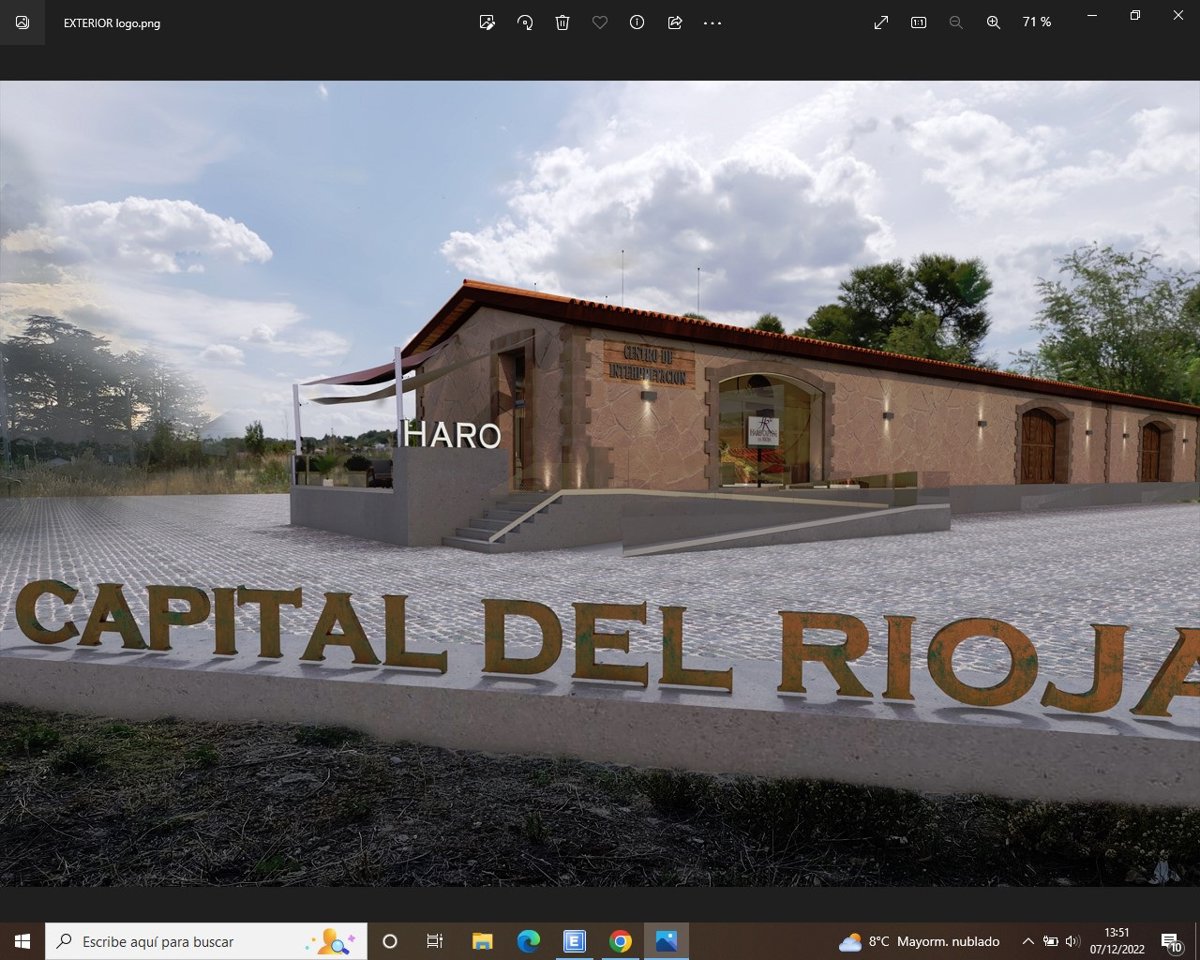Zoom in with the magnifier plus icon
Viewport: 1200px width, 960px height.
click(x=993, y=22)
